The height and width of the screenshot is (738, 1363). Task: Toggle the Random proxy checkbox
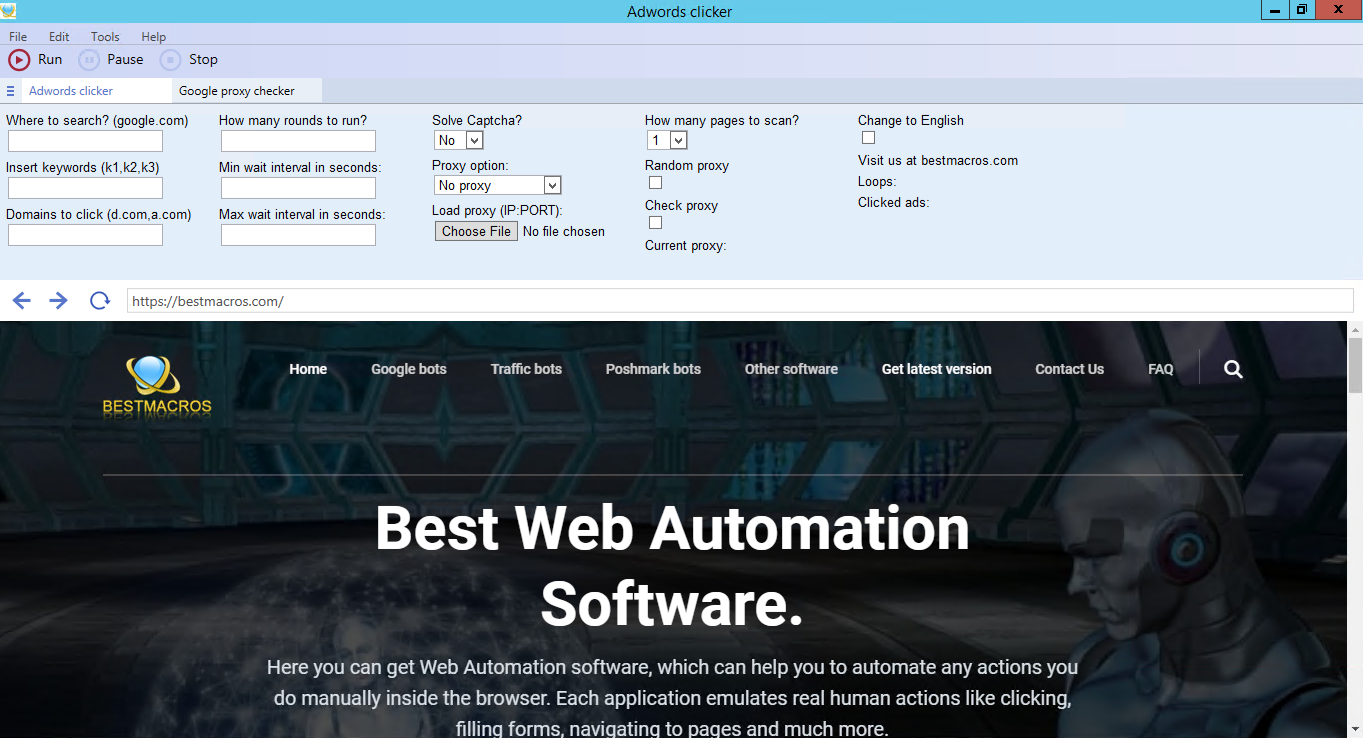655,183
